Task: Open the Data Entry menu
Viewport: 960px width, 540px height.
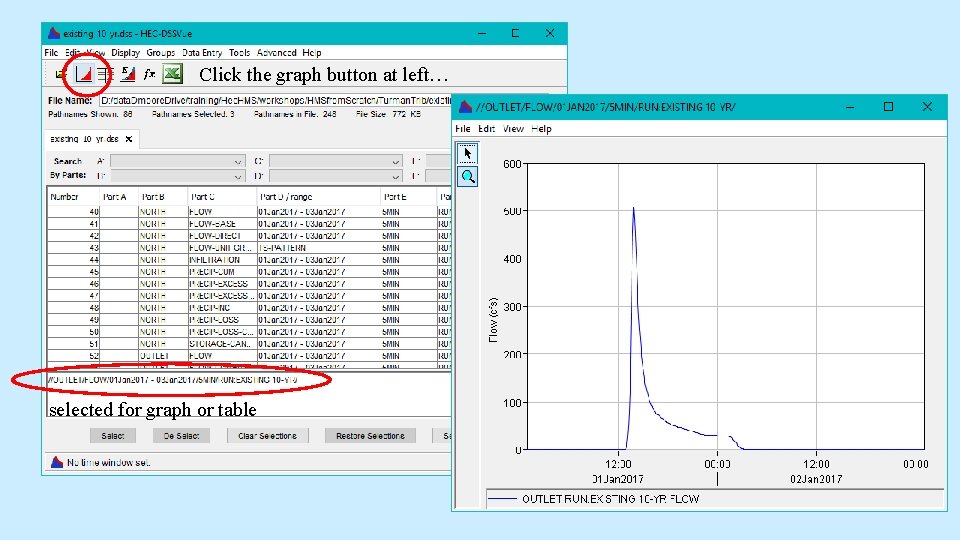Action: [202, 53]
